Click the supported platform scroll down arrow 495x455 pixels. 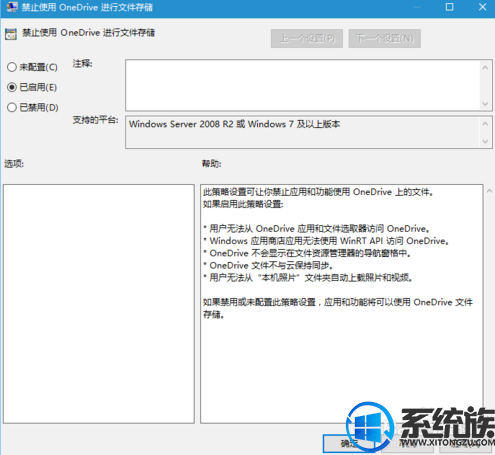click(485, 142)
